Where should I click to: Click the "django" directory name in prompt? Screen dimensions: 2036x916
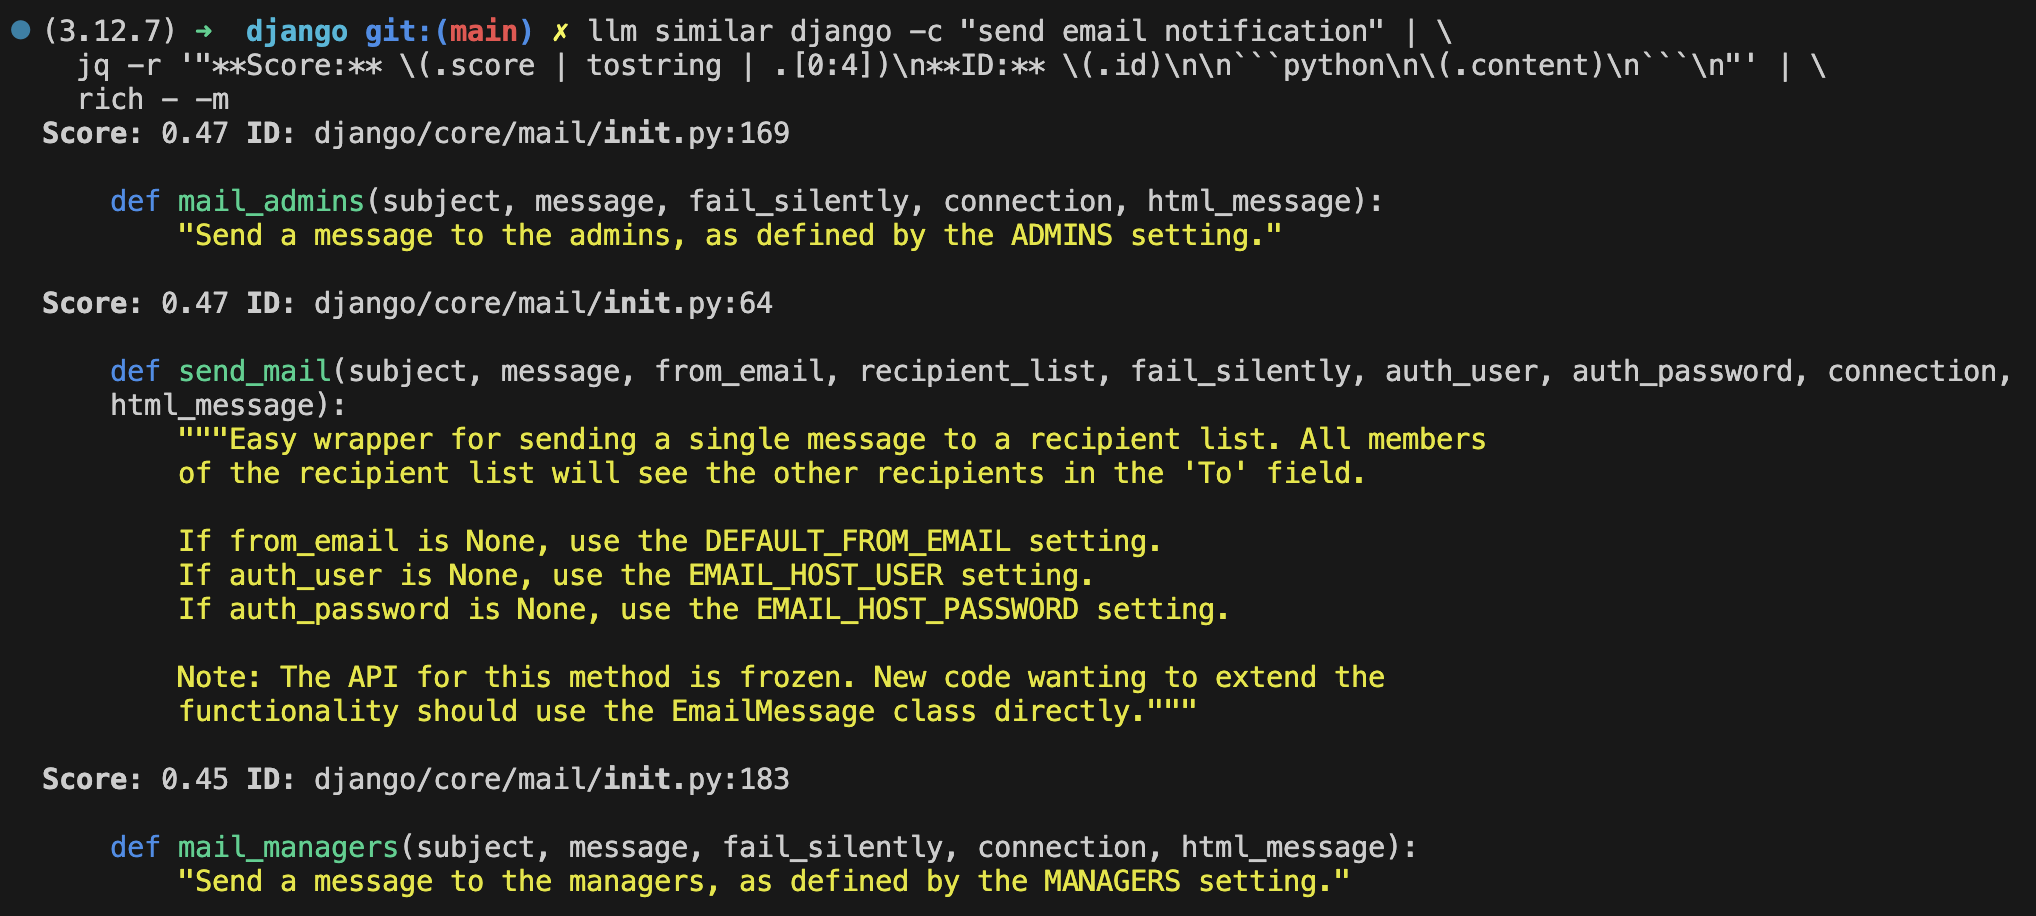tap(297, 32)
